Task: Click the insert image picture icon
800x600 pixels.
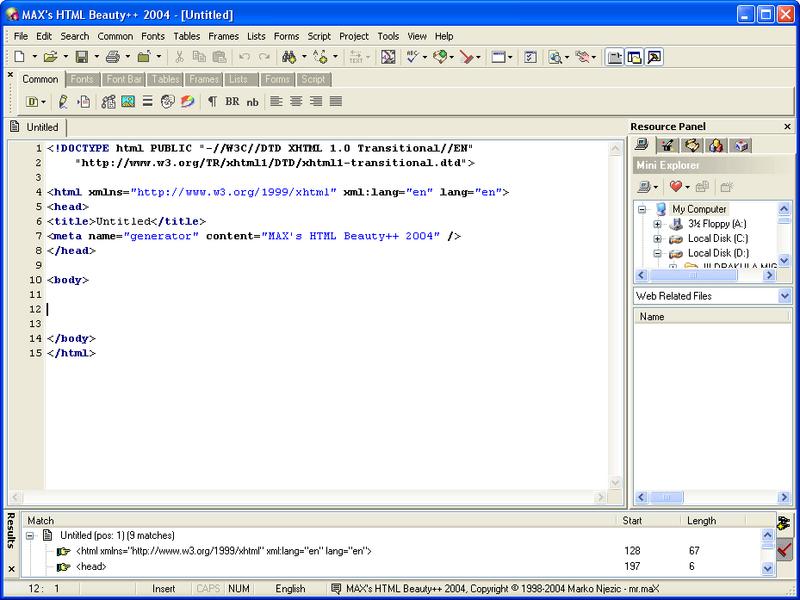Action: click(128, 101)
